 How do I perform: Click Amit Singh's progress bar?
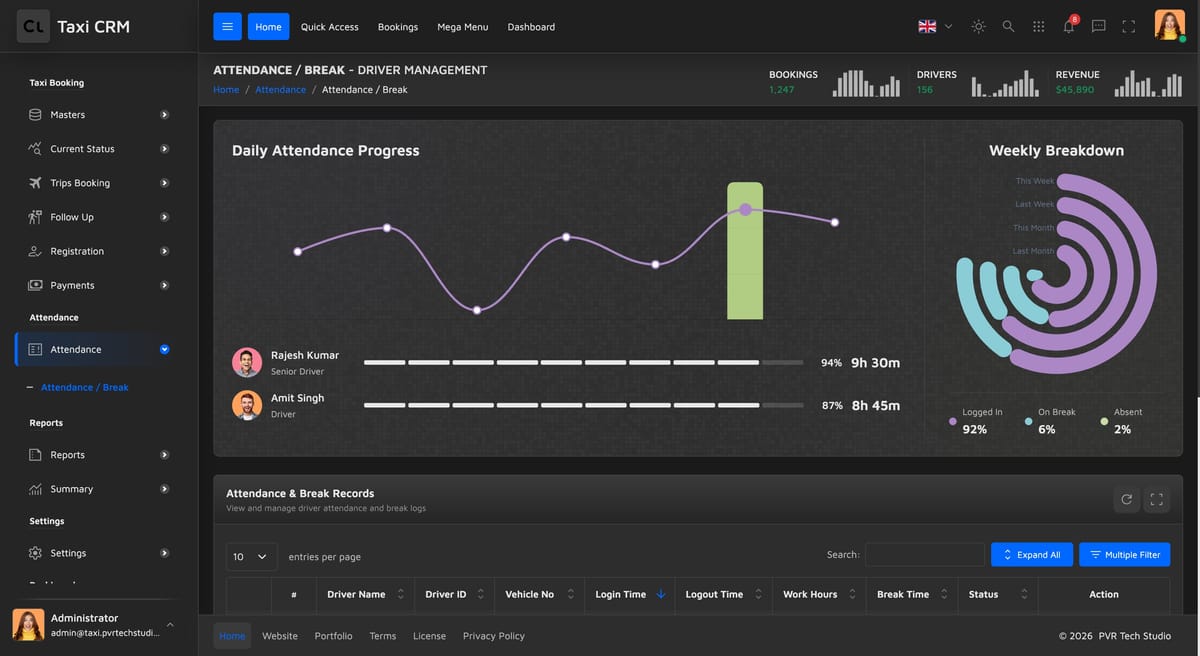point(584,405)
